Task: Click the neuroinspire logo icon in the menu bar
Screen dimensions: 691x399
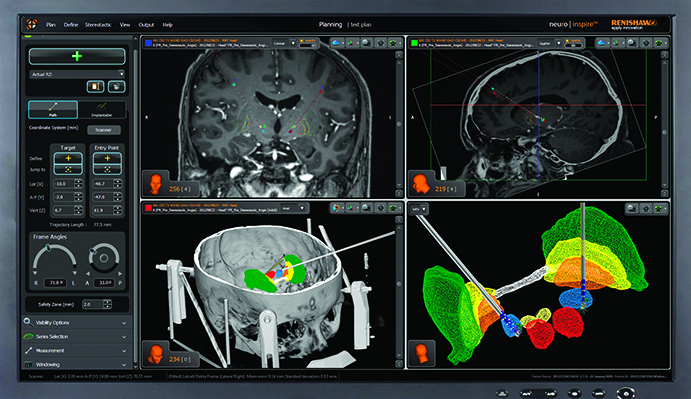Action: click(x=32, y=24)
